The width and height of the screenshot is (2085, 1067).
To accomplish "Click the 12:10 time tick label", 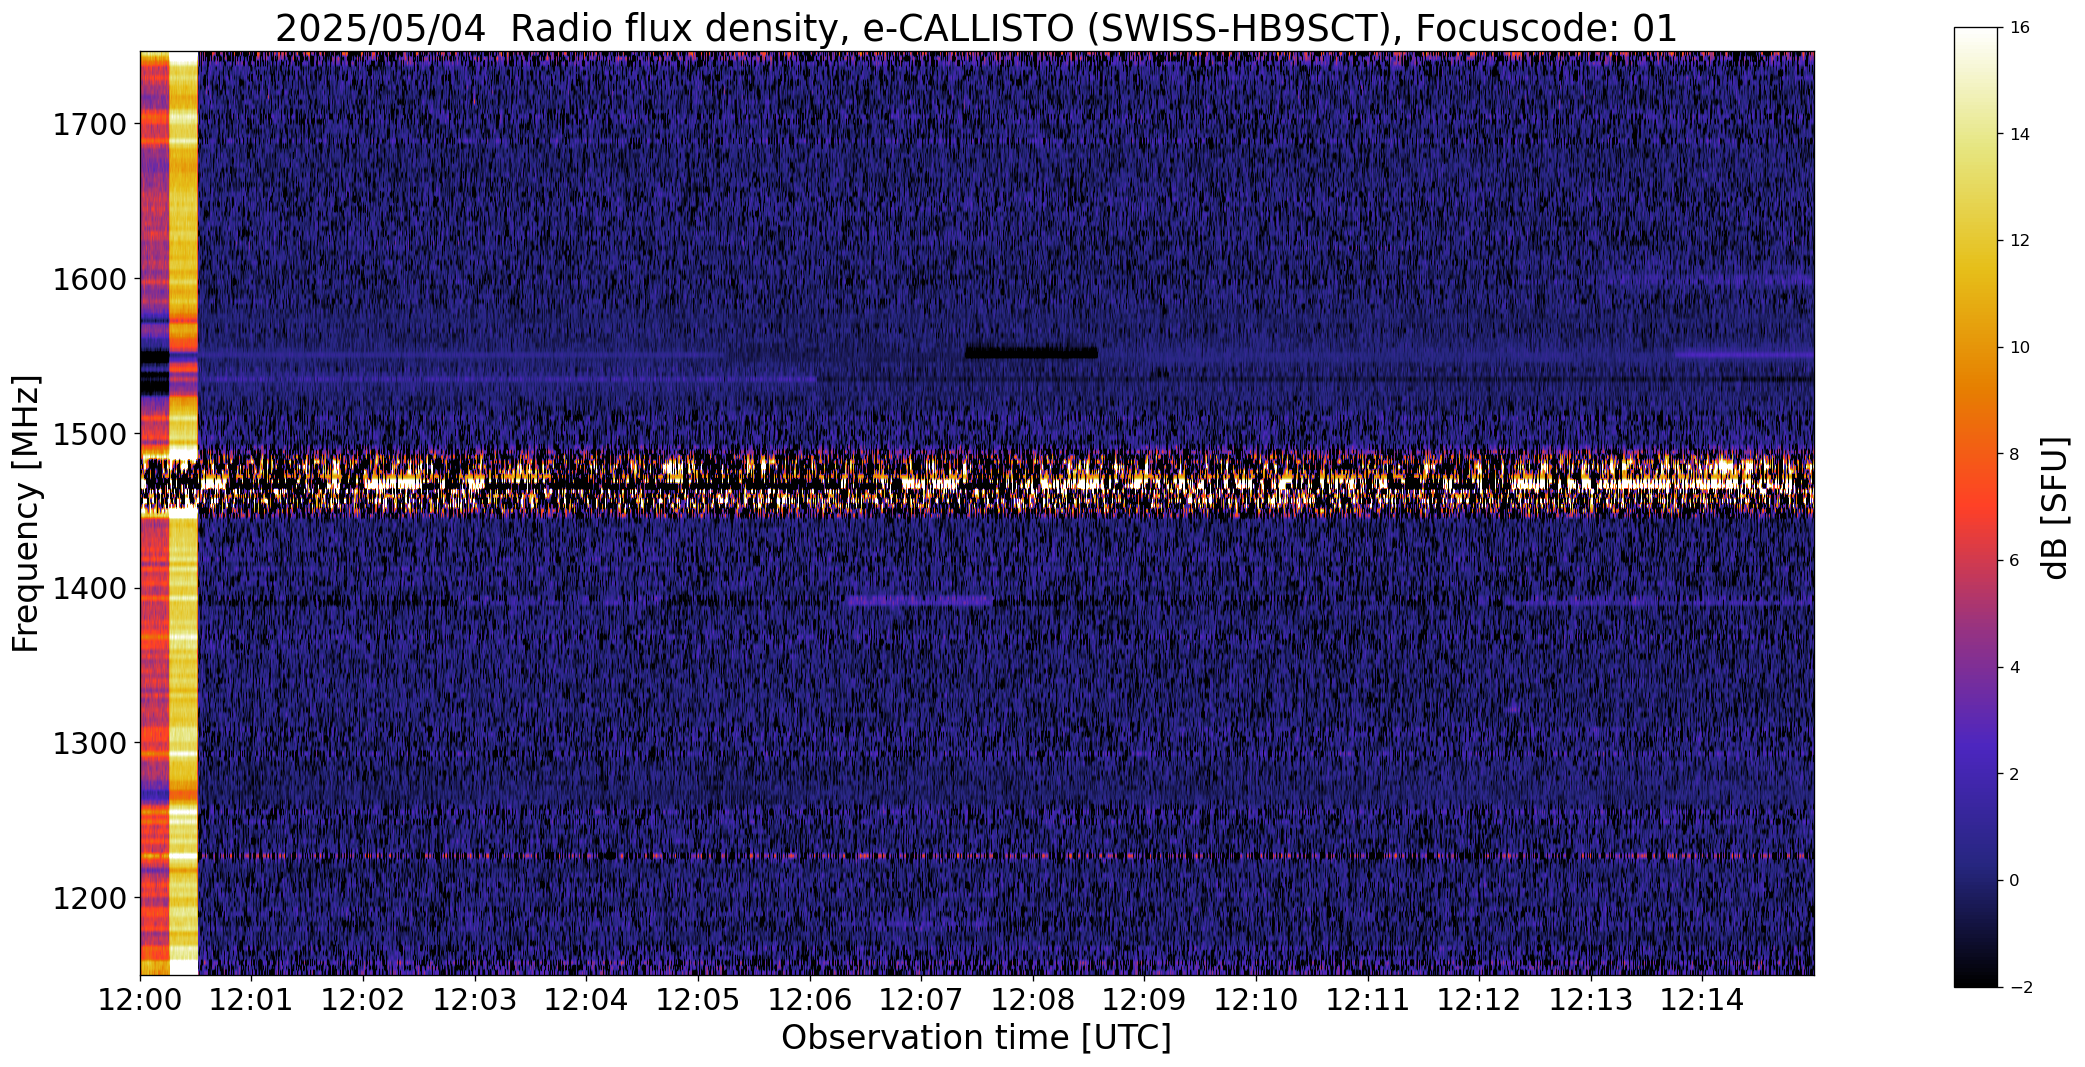I will tap(1256, 999).
